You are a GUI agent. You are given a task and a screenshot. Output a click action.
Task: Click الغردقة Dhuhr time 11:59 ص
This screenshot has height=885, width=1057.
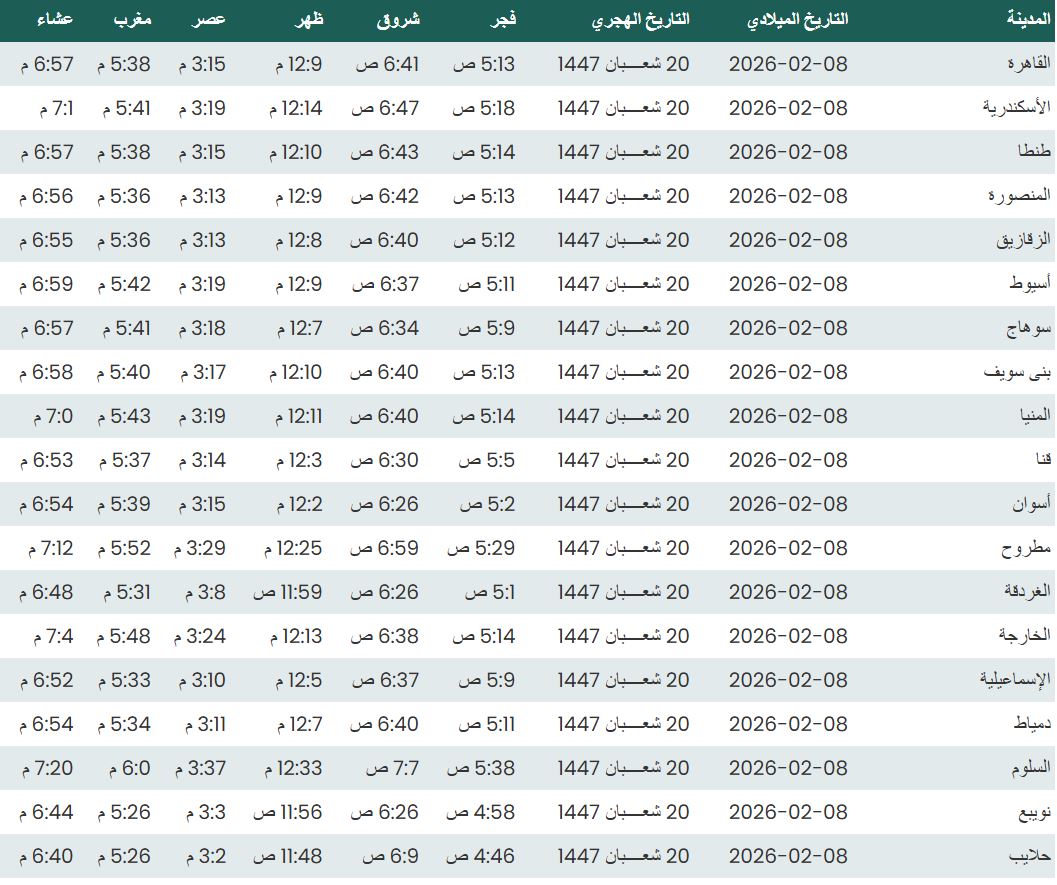point(288,592)
